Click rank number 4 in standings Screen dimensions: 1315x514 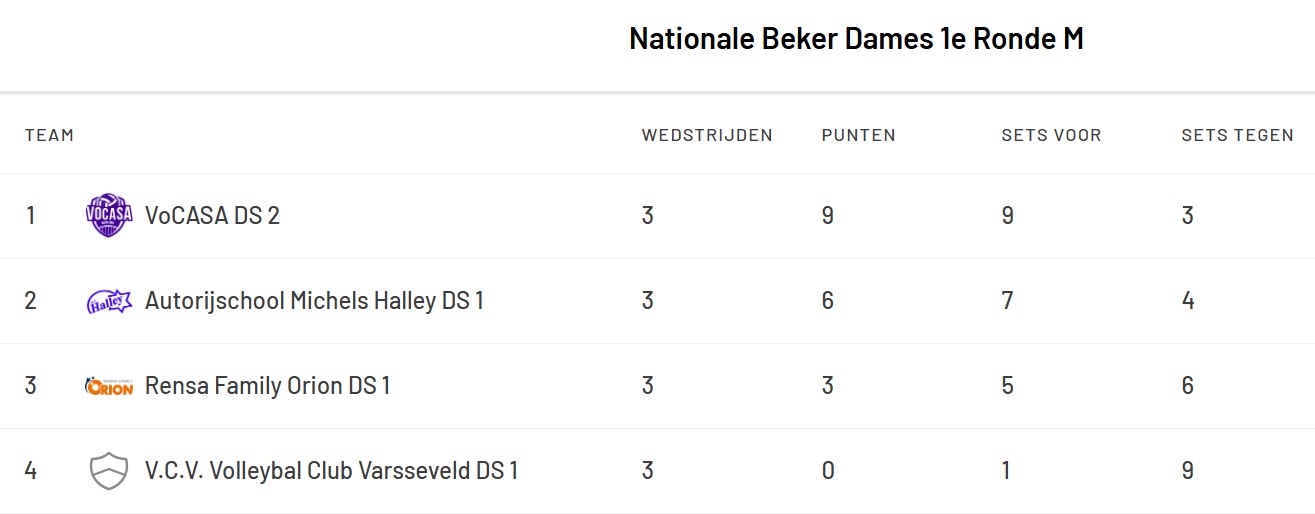pyautogui.click(x=31, y=471)
